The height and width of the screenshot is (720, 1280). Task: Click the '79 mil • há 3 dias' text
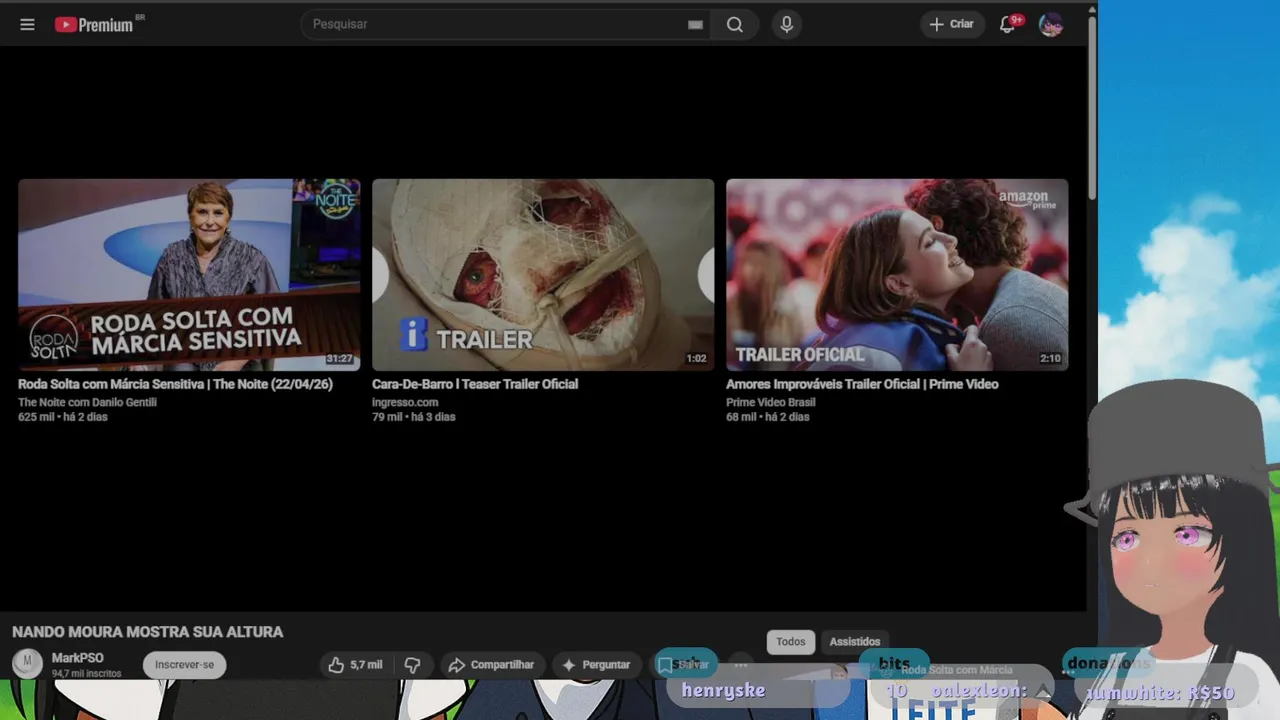pos(413,417)
